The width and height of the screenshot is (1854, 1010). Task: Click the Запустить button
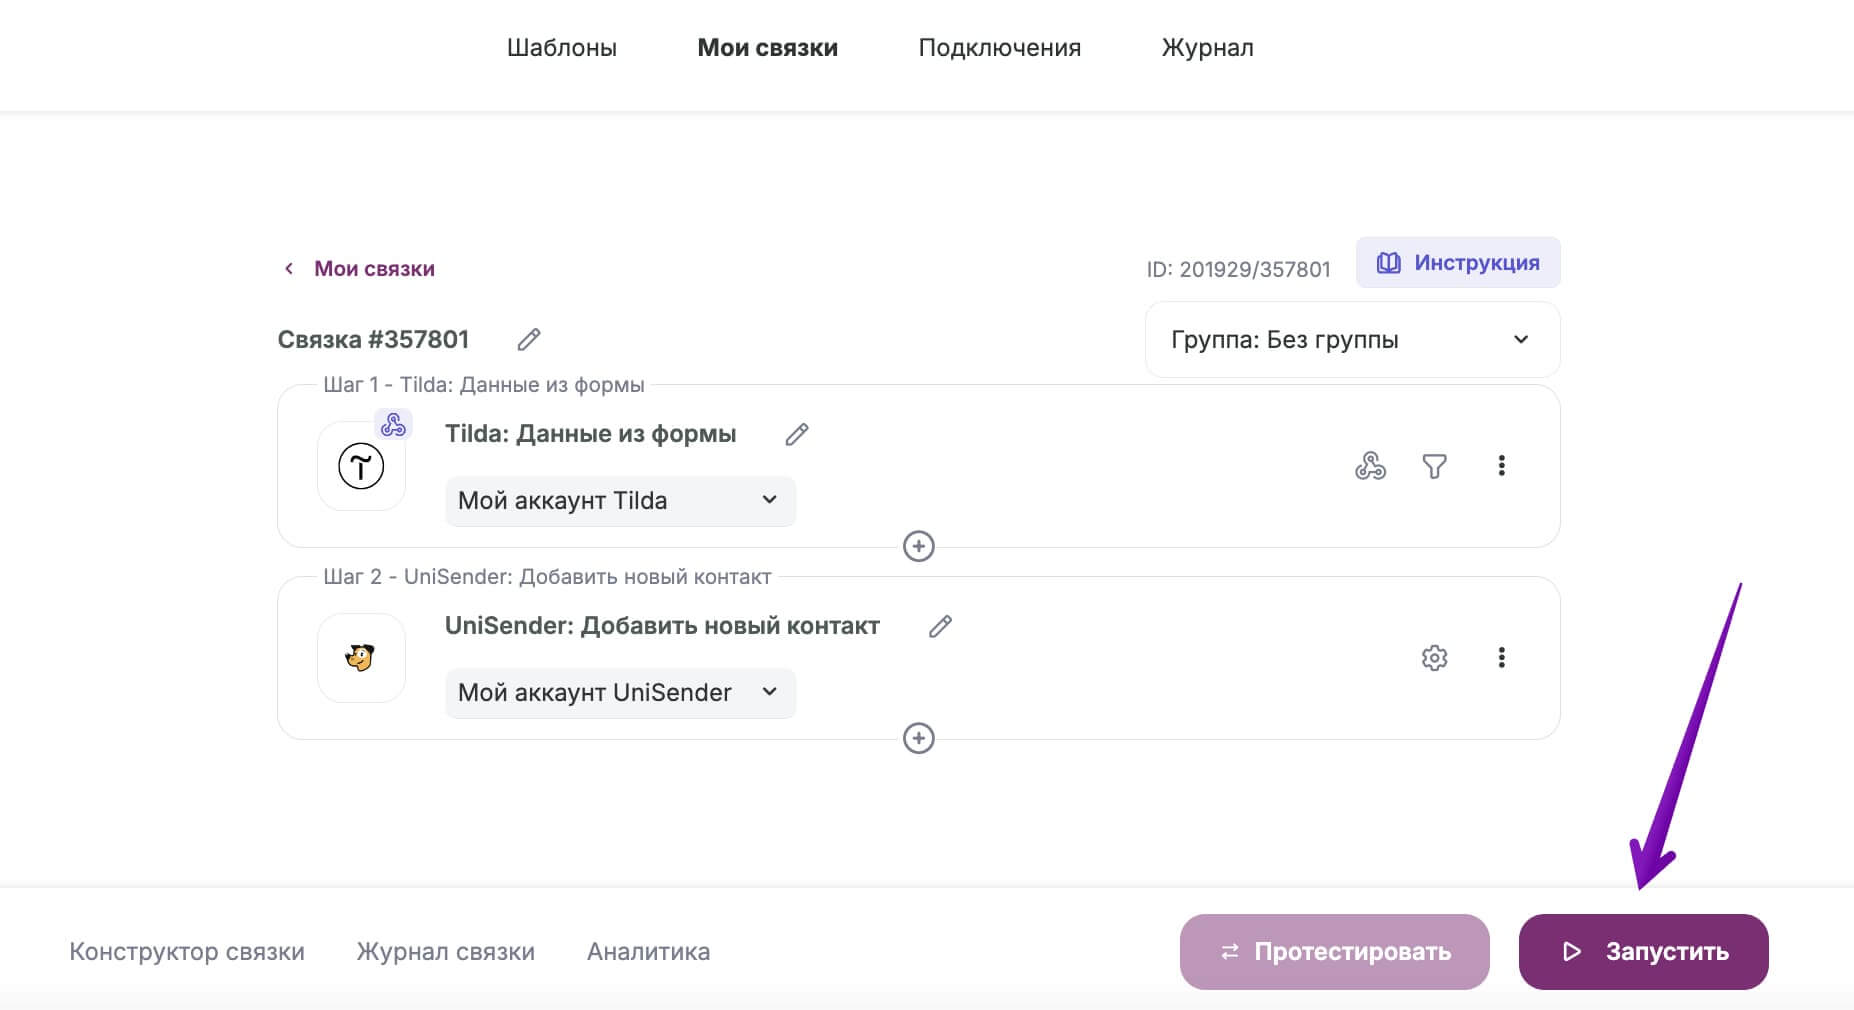tap(1643, 952)
